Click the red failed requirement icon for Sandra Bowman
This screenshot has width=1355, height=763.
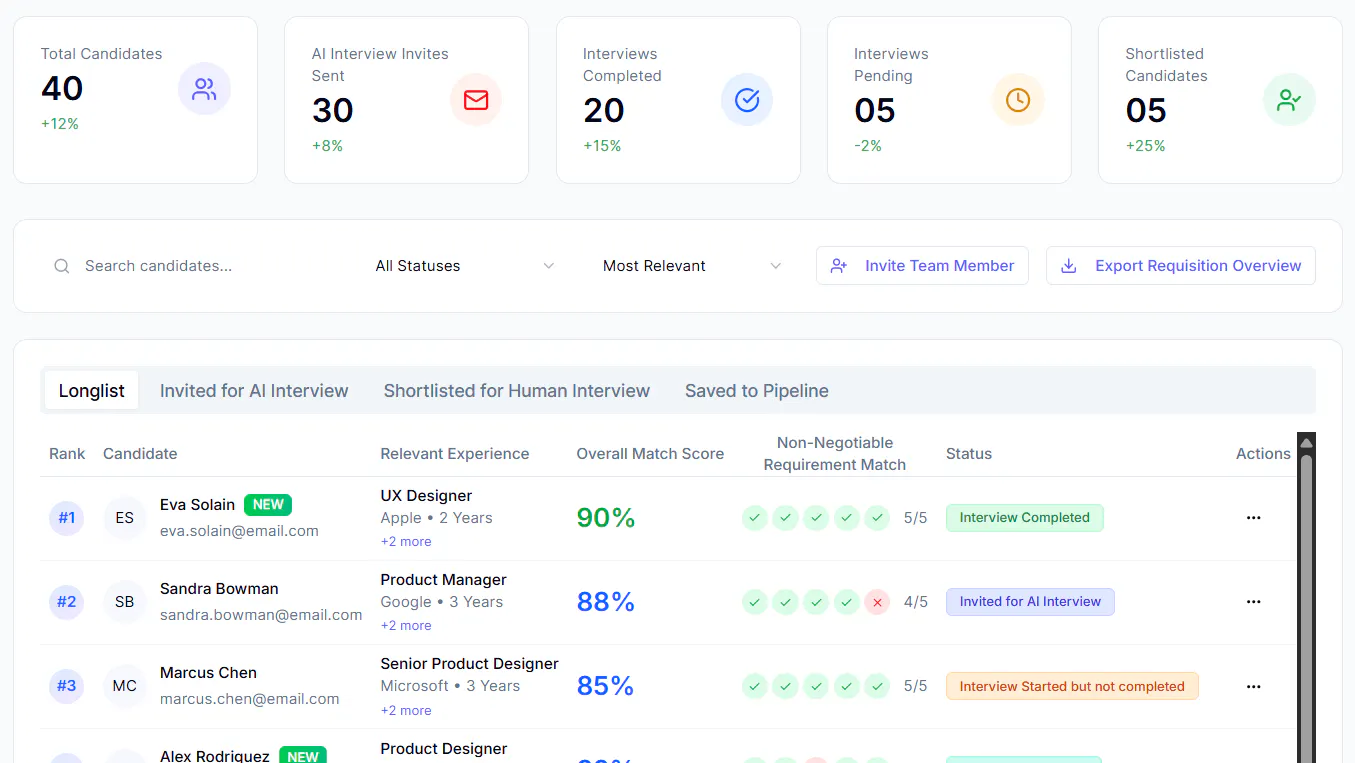pyautogui.click(x=877, y=602)
